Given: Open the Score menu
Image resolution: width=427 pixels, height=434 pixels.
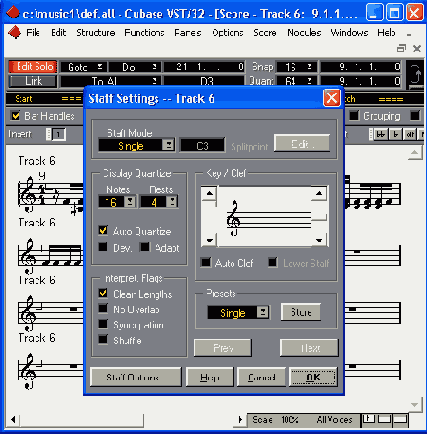Looking at the screenshot, I should click(265, 33).
